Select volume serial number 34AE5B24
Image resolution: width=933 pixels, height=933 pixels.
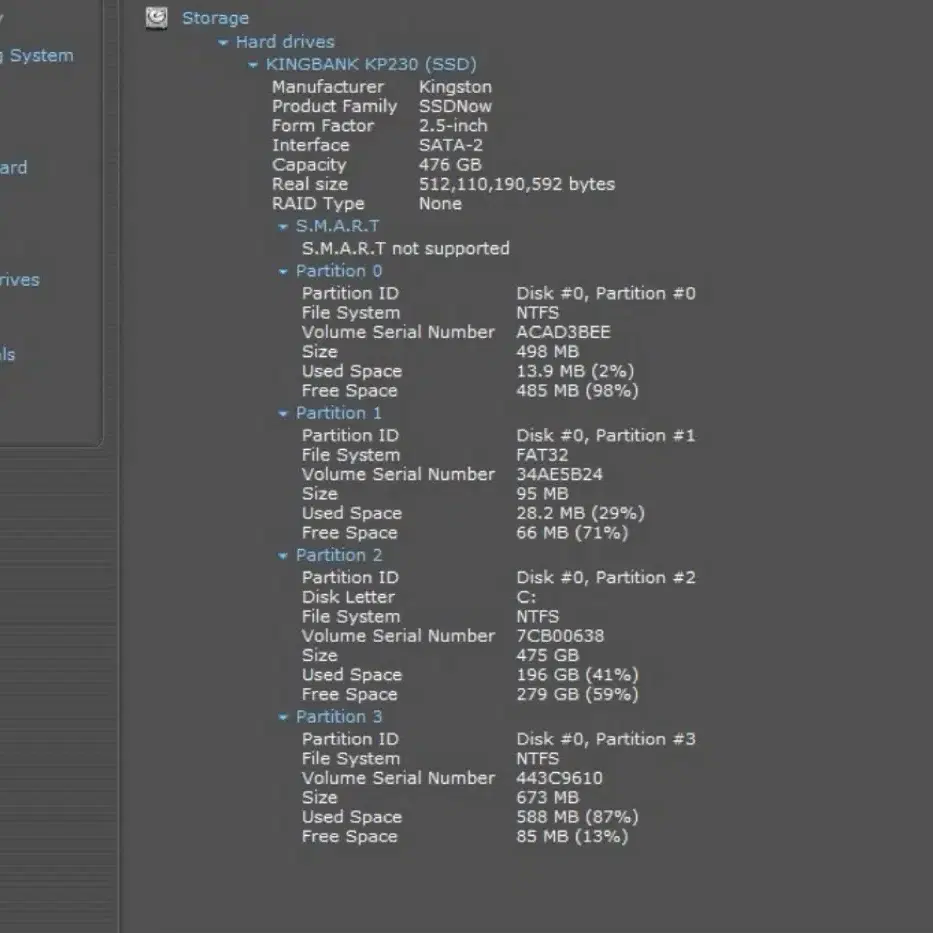pos(559,474)
